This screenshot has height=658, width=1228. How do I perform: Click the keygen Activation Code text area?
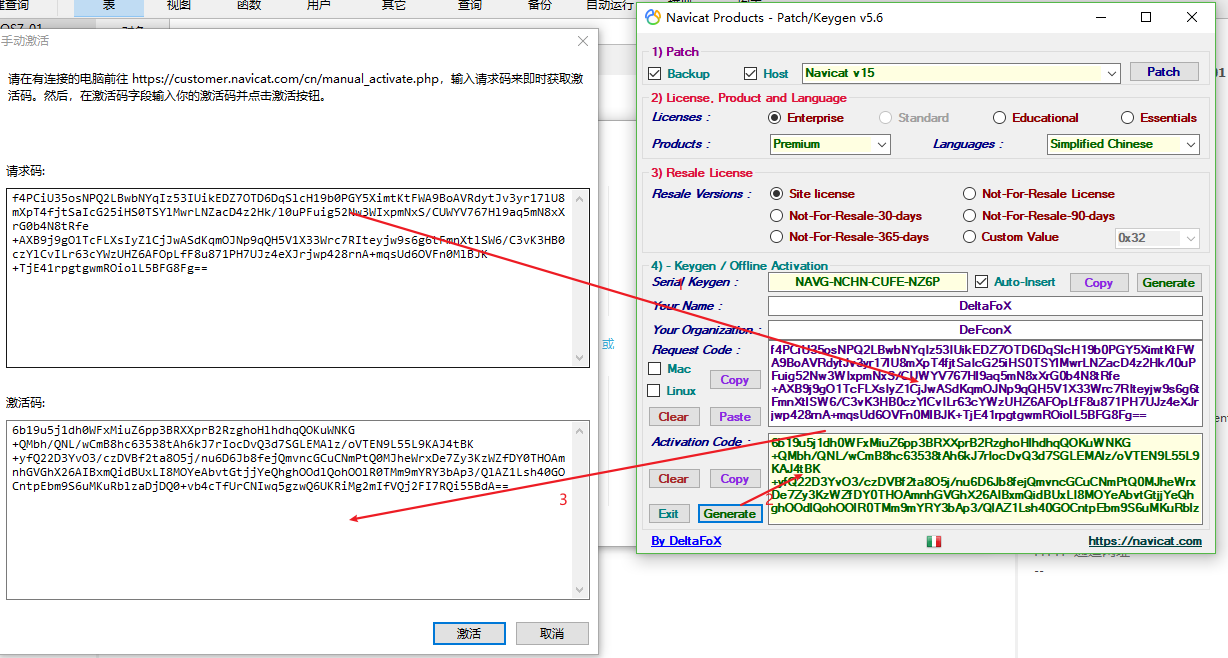click(x=985, y=479)
